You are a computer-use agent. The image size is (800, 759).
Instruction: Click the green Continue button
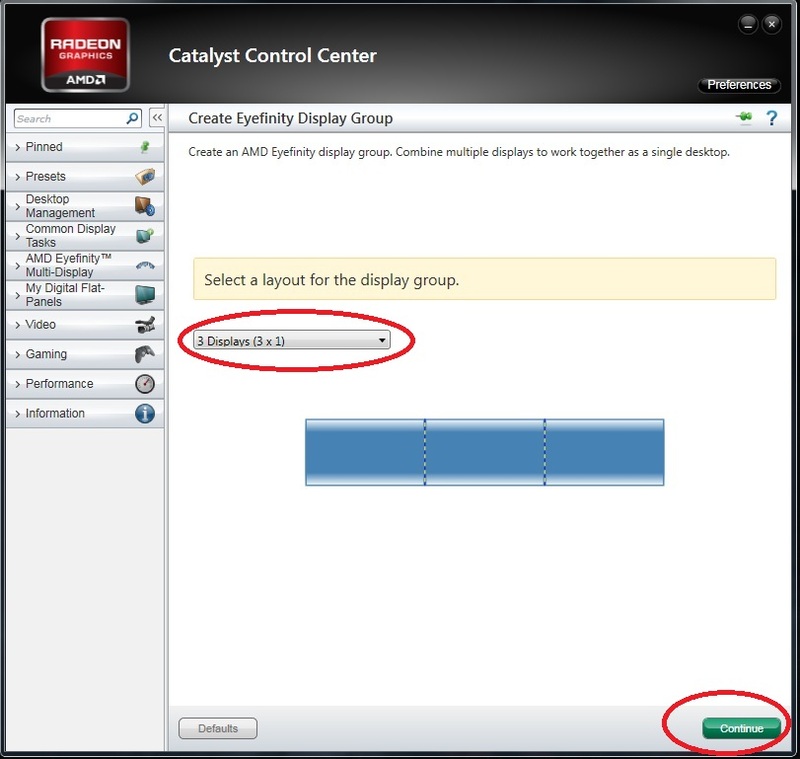pyautogui.click(x=741, y=728)
